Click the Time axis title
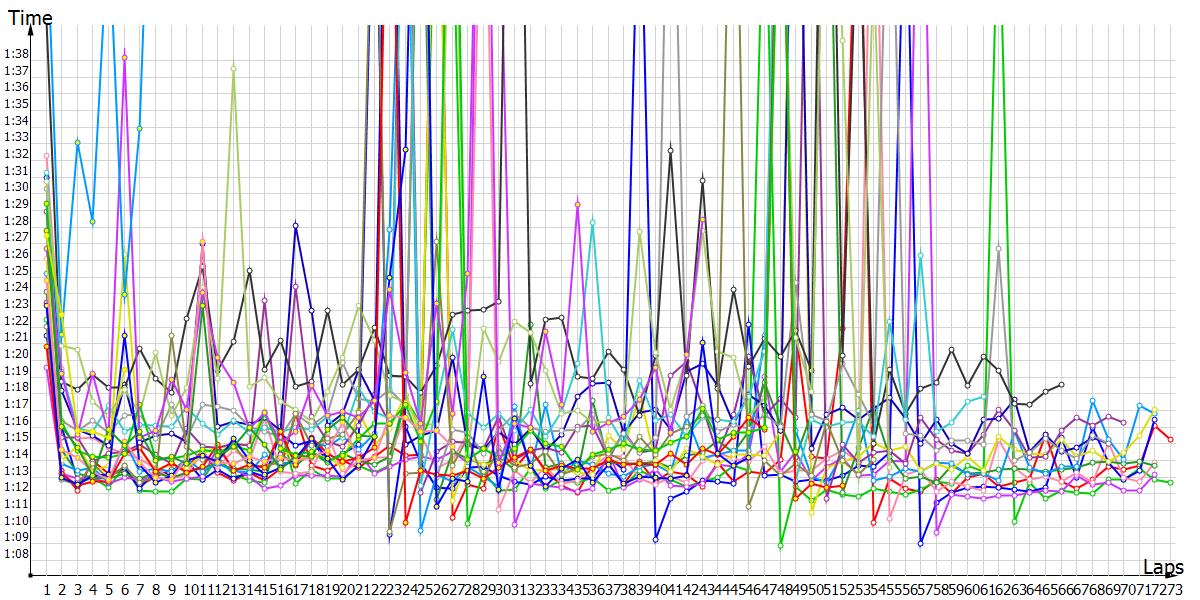Image resolution: width=1200 pixels, height=600 pixels. tap(30, 17)
